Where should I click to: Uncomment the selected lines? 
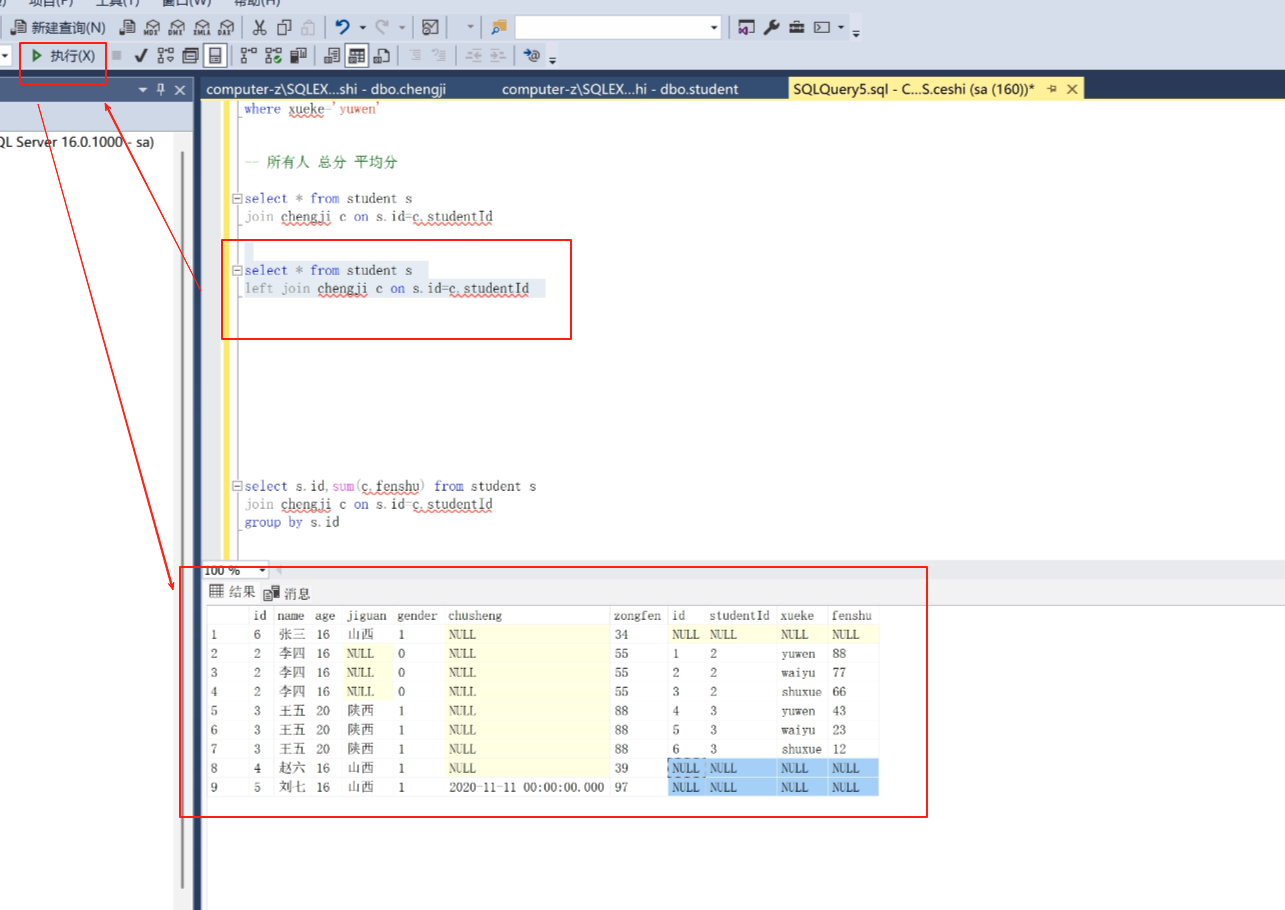439,56
